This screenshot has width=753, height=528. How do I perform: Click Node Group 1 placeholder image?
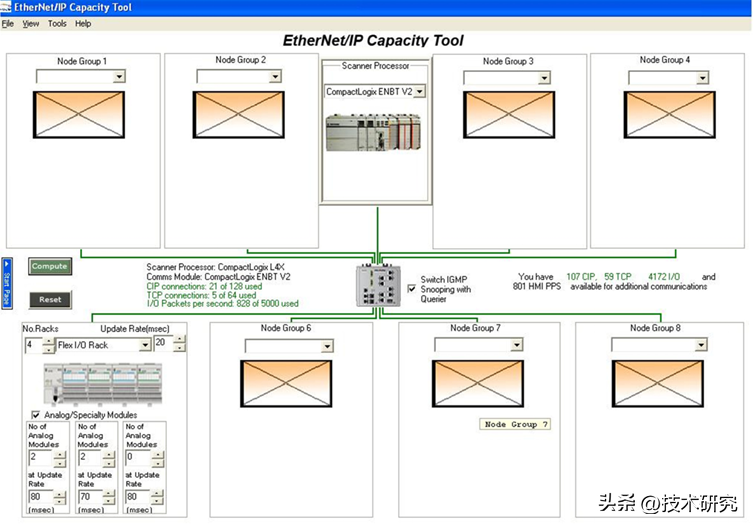[x=79, y=114]
